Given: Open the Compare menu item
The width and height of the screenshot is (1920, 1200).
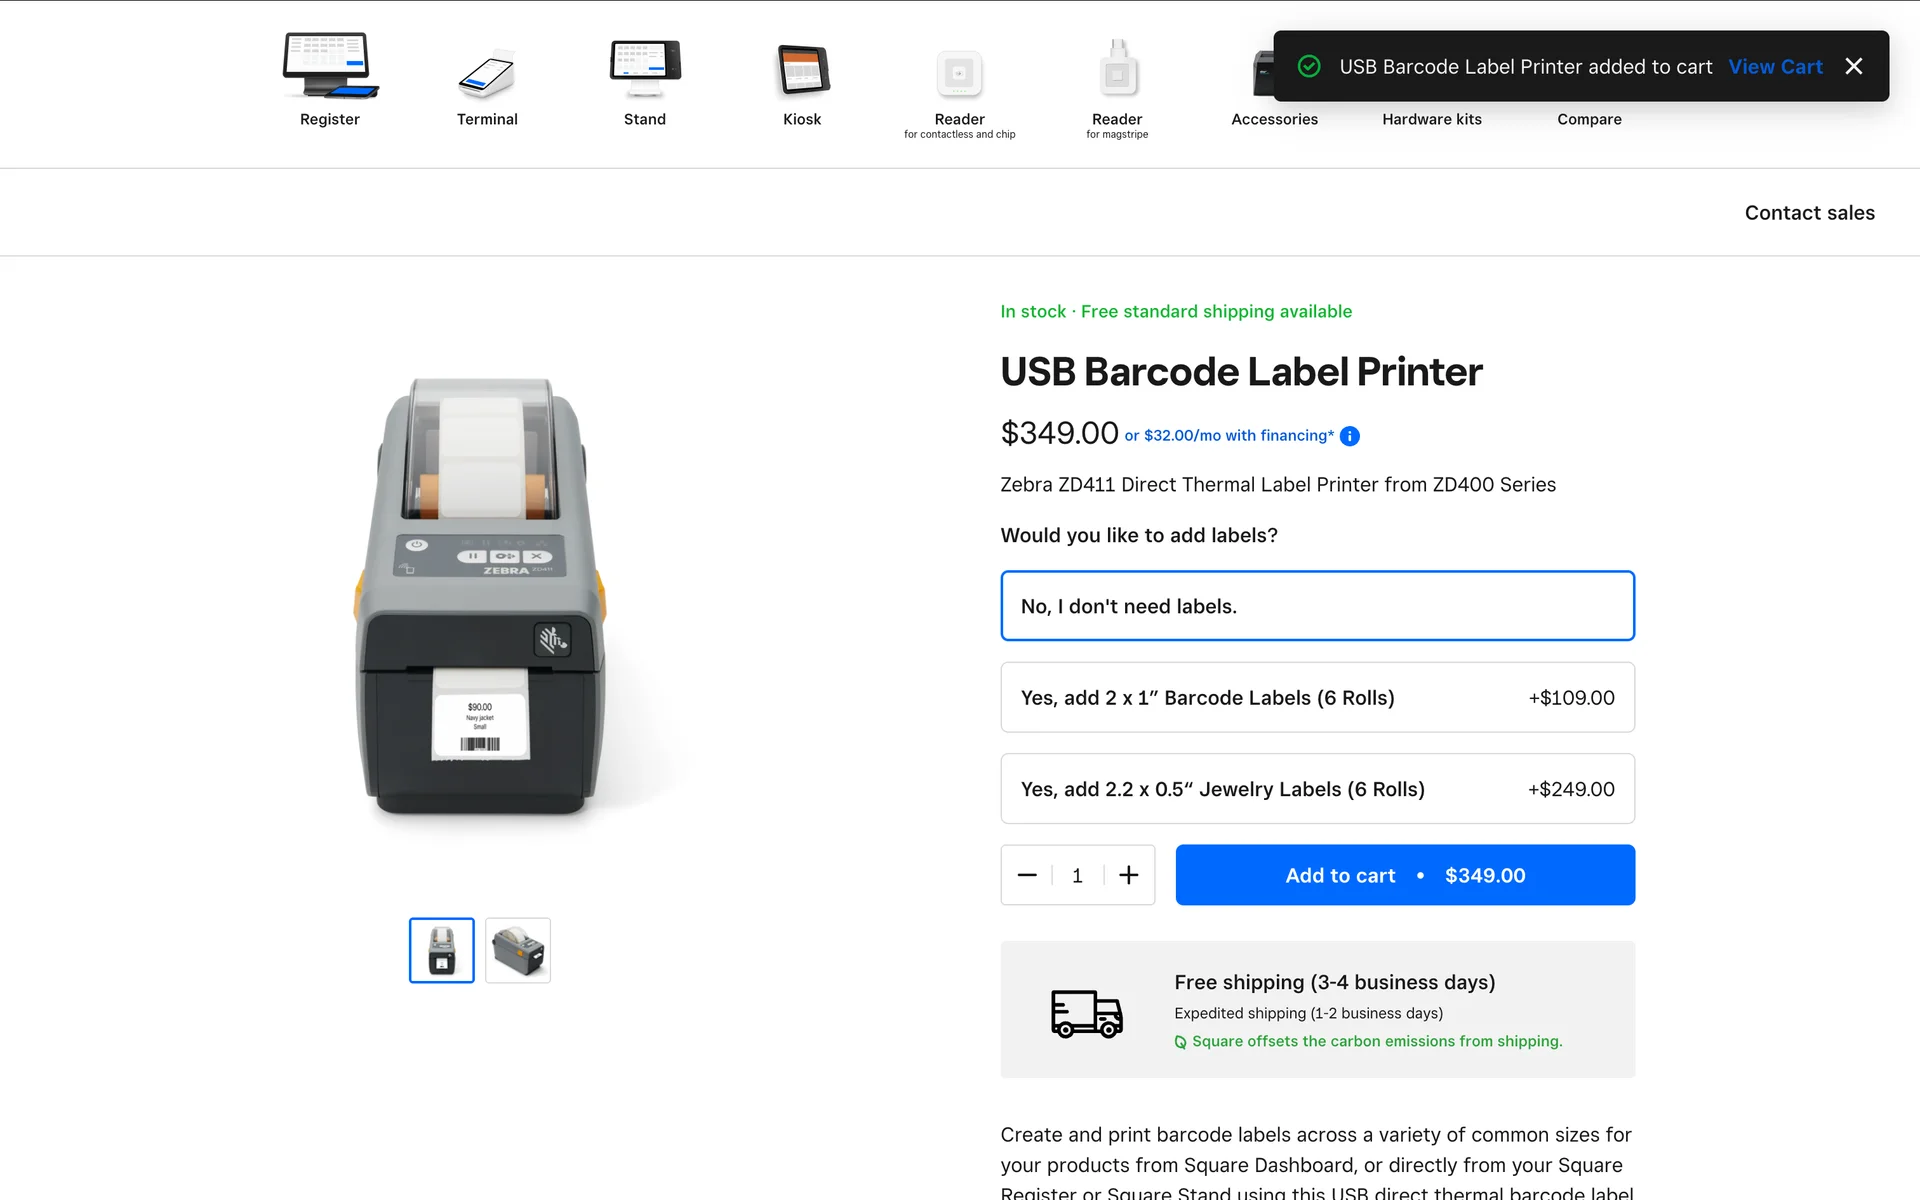Looking at the screenshot, I should coord(1589,119).
